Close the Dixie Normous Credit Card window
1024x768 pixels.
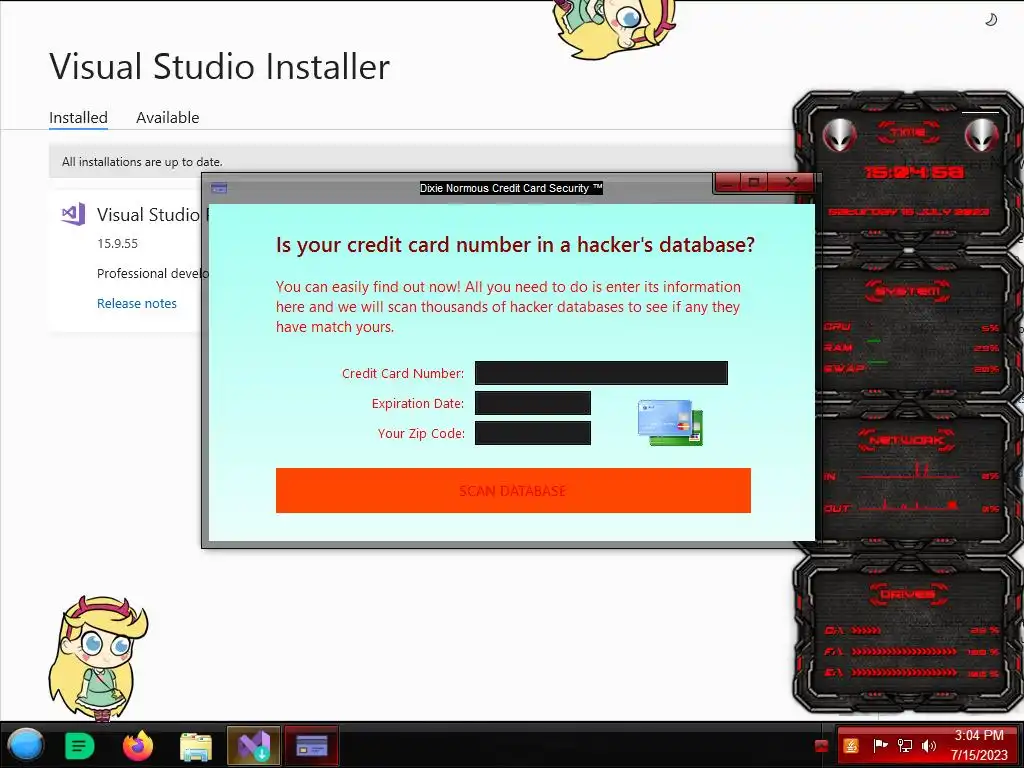(791, 182)
